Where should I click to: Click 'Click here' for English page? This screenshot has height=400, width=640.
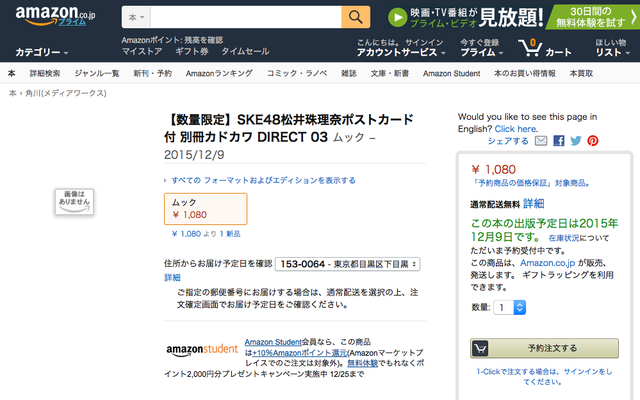pos(516,129)
